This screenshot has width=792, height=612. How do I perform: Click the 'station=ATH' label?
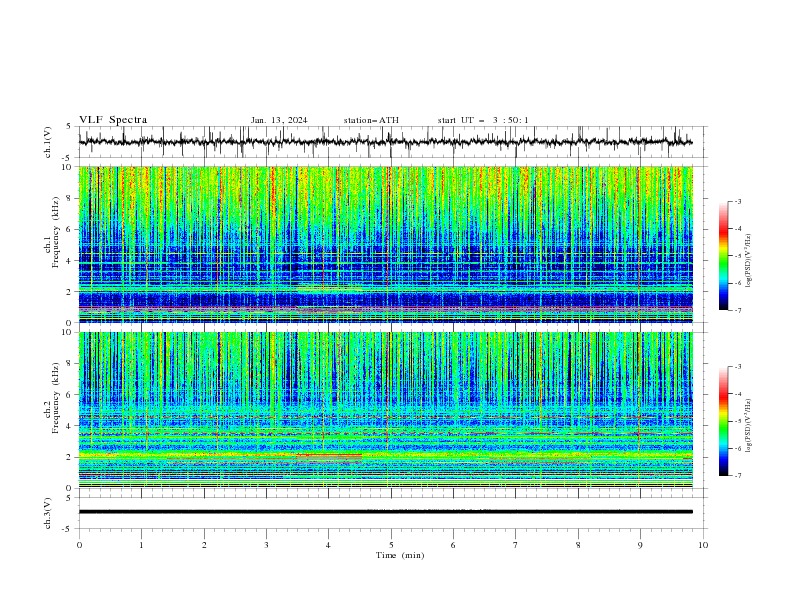371,120
